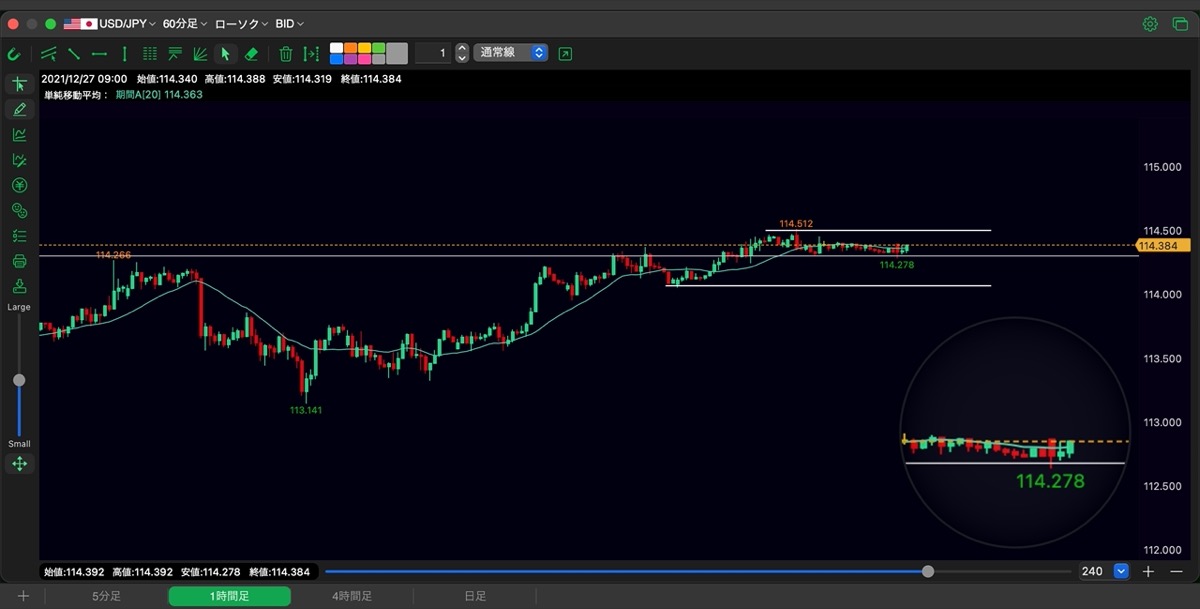1200x609 pixels.
Task: Print the chart with printer icon
Action: pos(19,262)
